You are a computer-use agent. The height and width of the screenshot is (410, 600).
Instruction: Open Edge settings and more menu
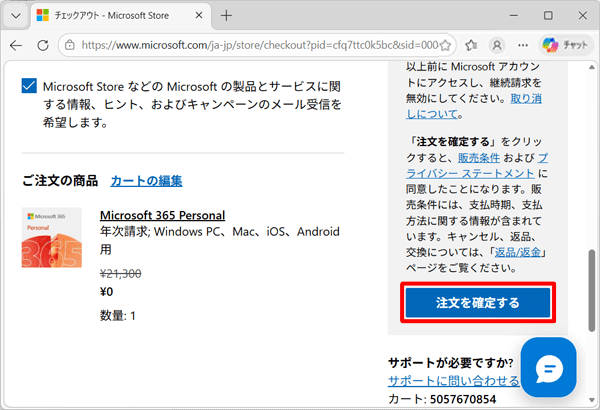tap(521, 45)
